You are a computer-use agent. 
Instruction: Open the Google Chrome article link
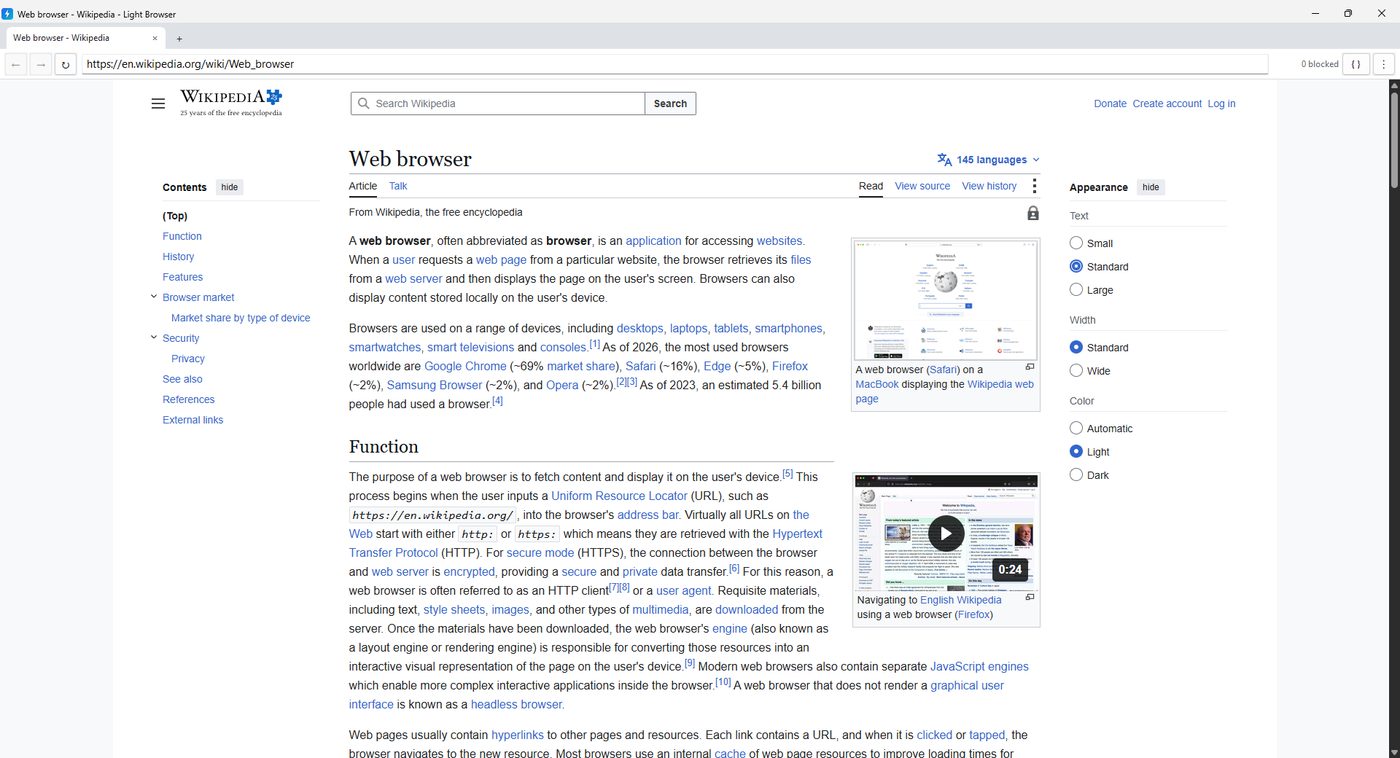click(x=465, y=366)
